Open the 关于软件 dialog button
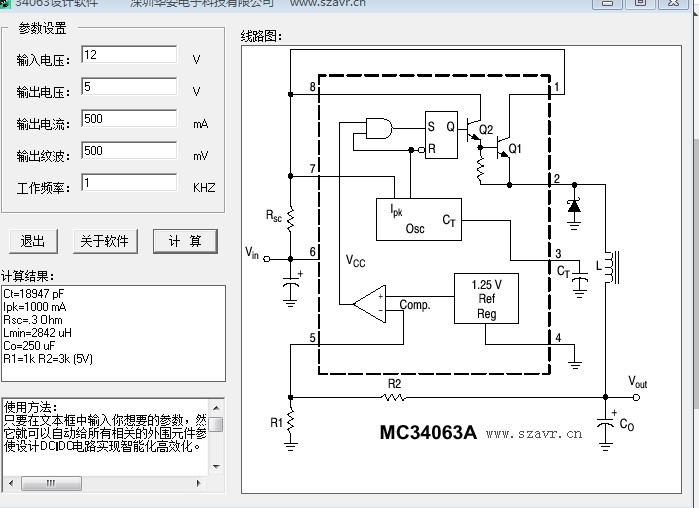Screen dimensions: 699x508 coord(105,242)
